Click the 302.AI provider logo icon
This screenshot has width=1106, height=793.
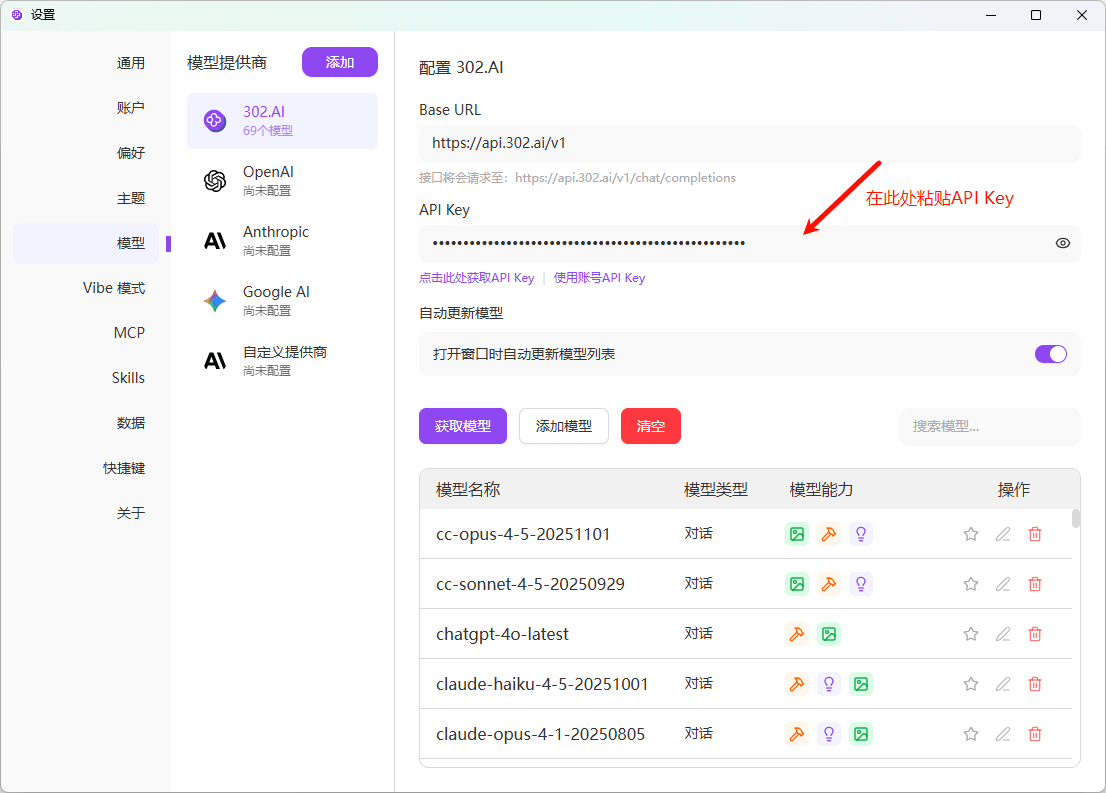point(214,121)
